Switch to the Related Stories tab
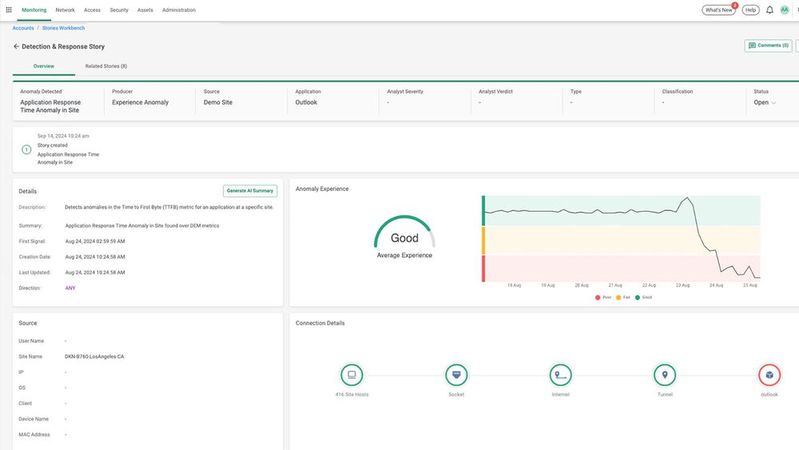This screenshot has width=799, height=450. (x=106, y=66)
